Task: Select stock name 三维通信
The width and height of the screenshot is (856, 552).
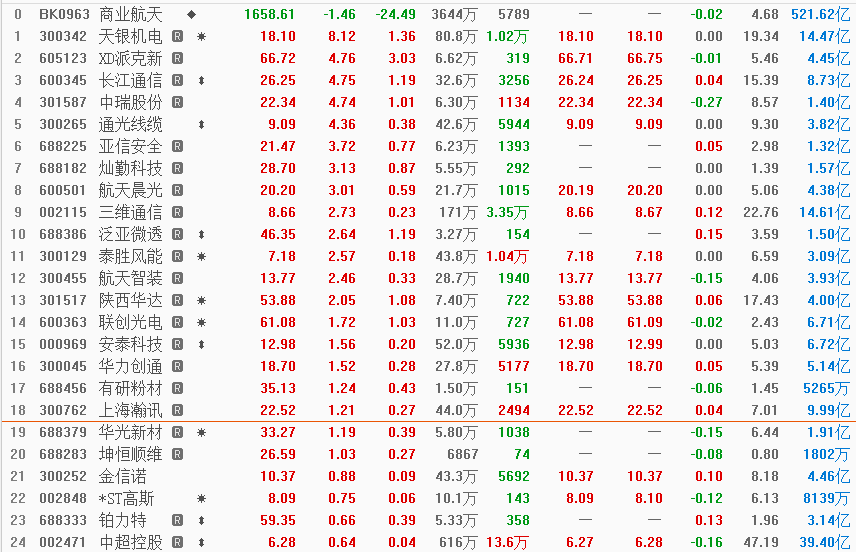Action: pos(130,212)
